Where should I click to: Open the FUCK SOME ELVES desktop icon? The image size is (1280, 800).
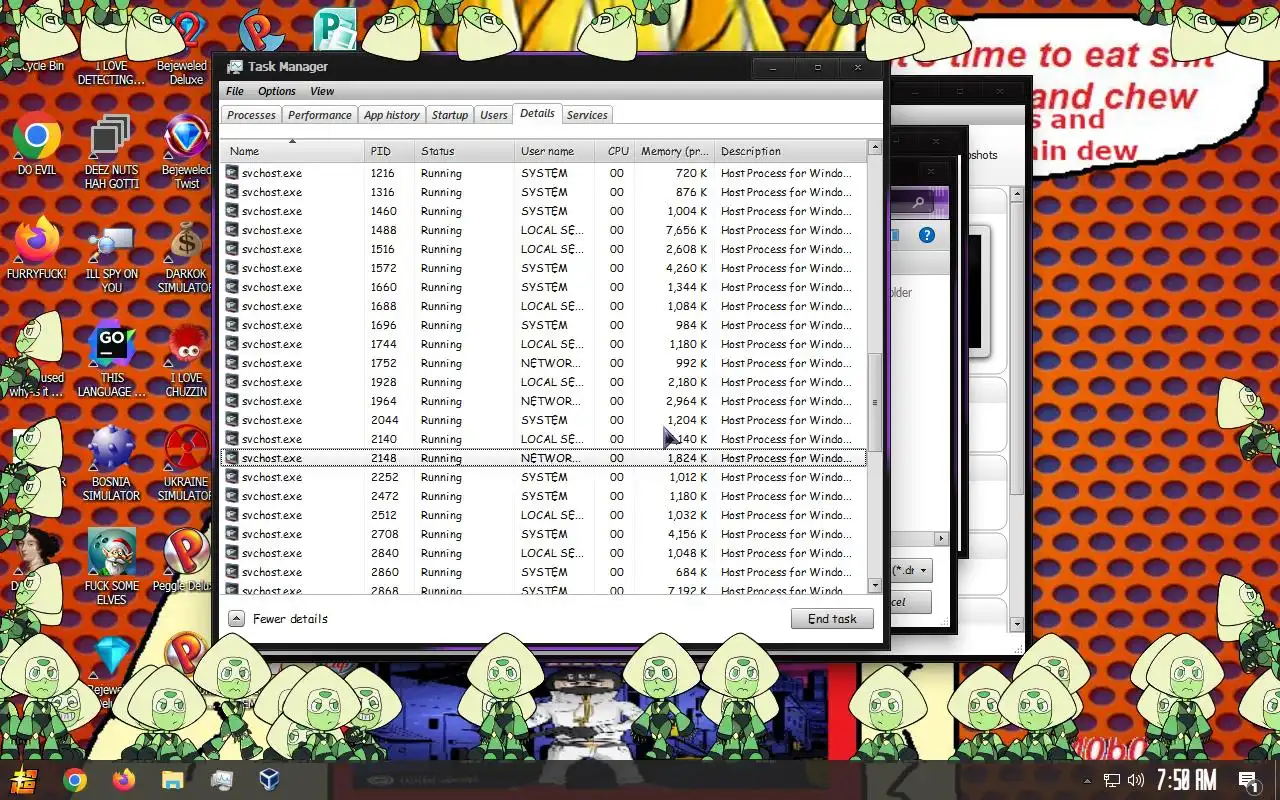coord(111,568)
